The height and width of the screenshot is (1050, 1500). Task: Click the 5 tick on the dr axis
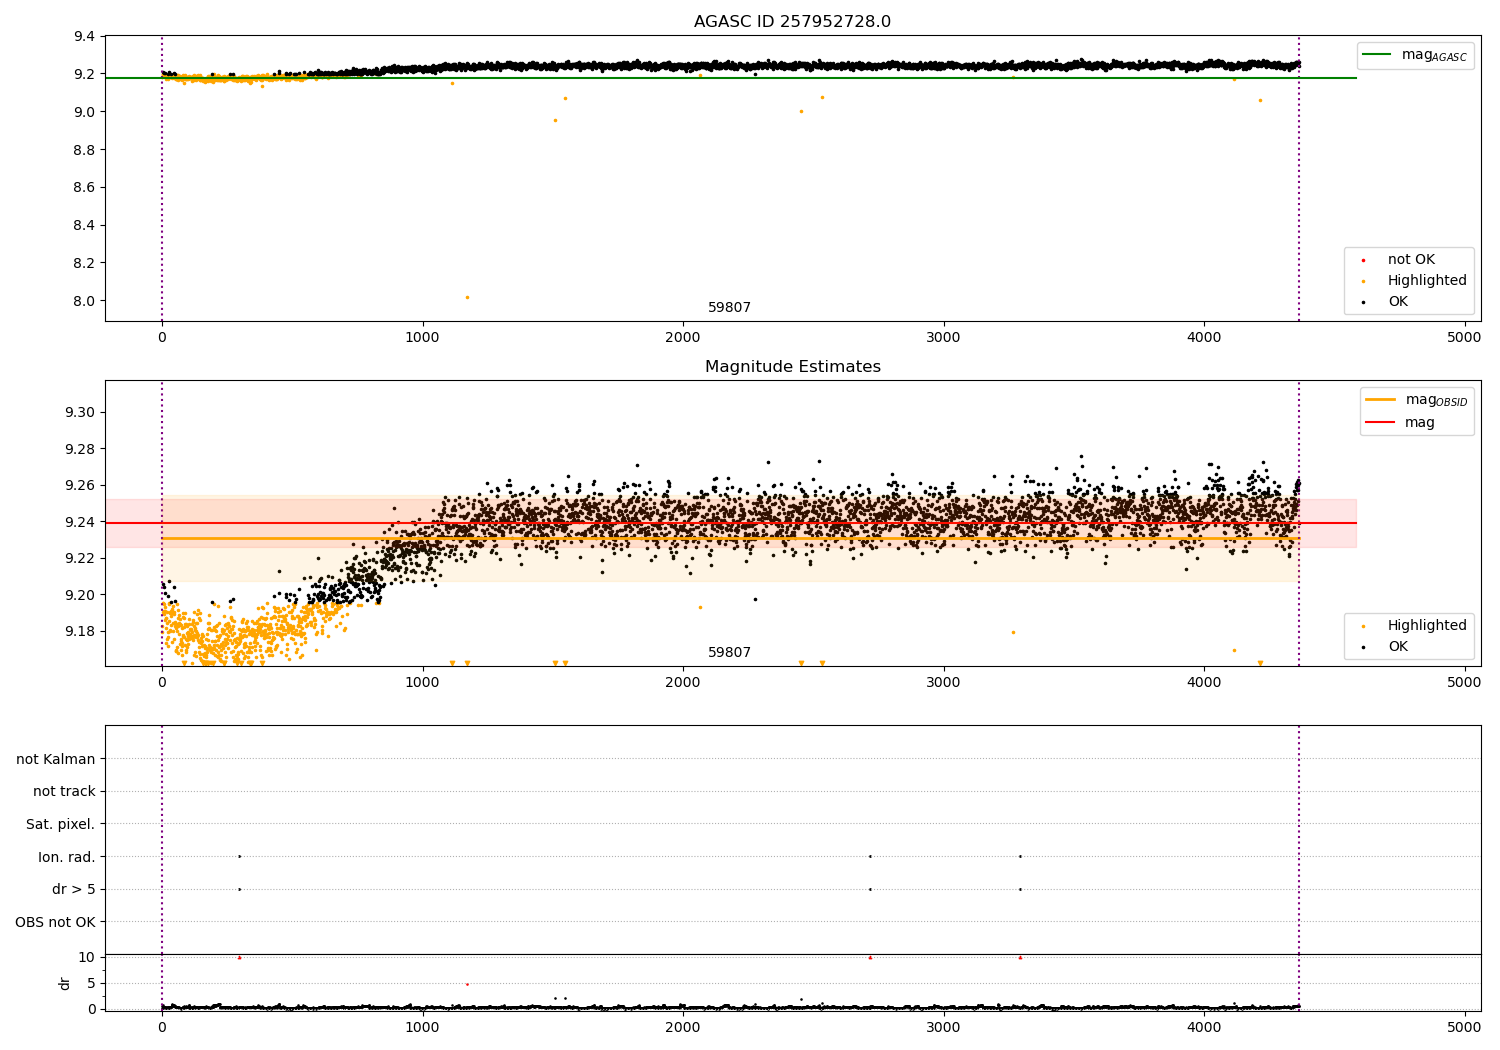pyautogui.click(x=92, y=983)
